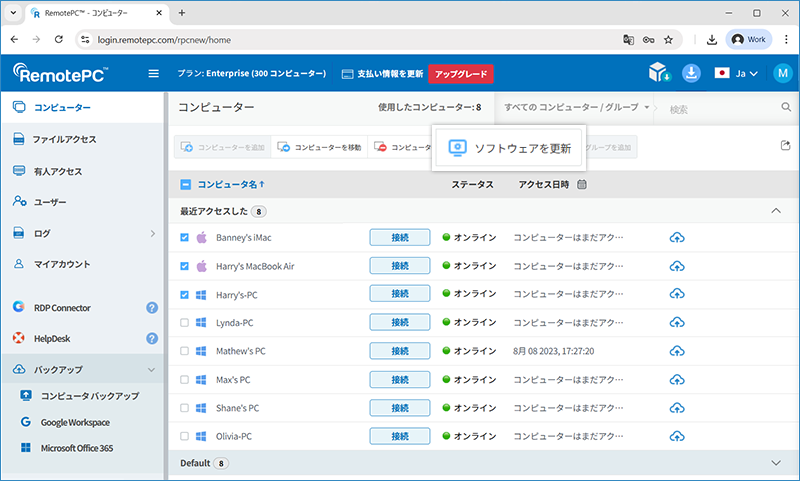Check the Lynda-PC checkbox
Viewport: 800px width, 481px height.
(x=184, y=322)
